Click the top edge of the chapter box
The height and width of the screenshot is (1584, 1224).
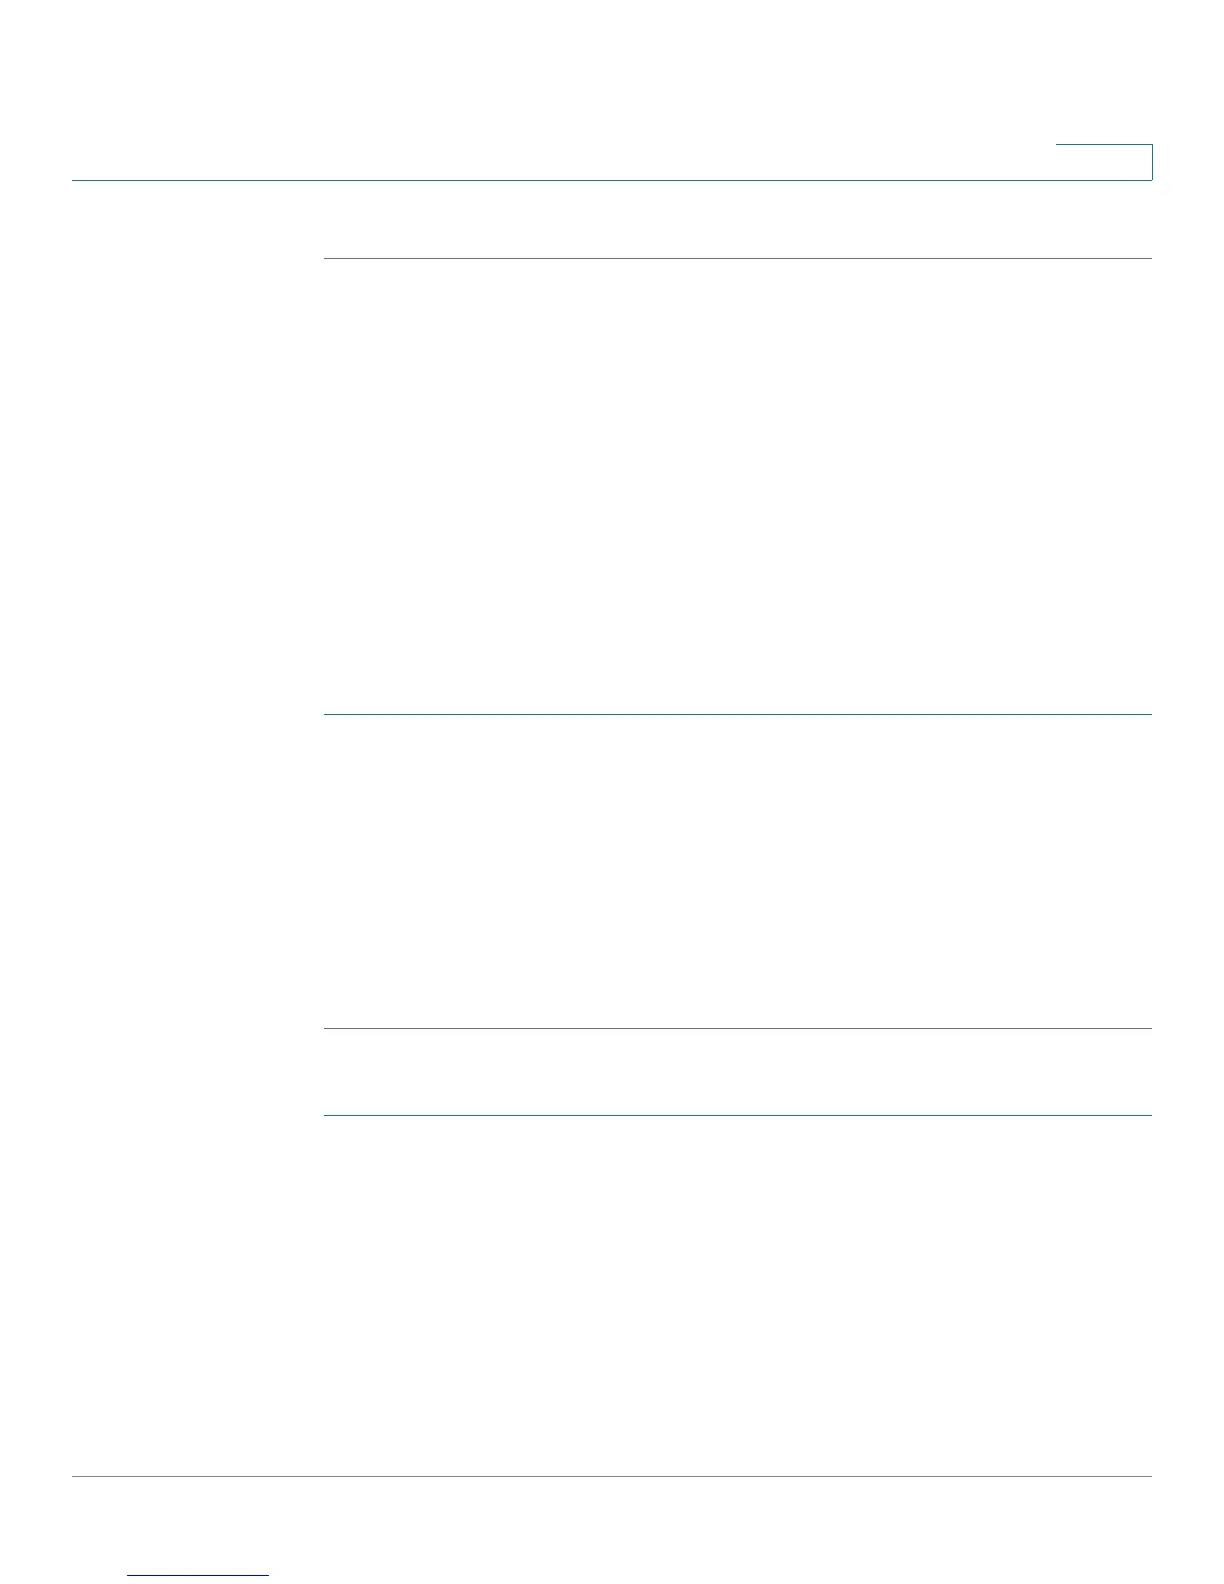click(1104, 146)
